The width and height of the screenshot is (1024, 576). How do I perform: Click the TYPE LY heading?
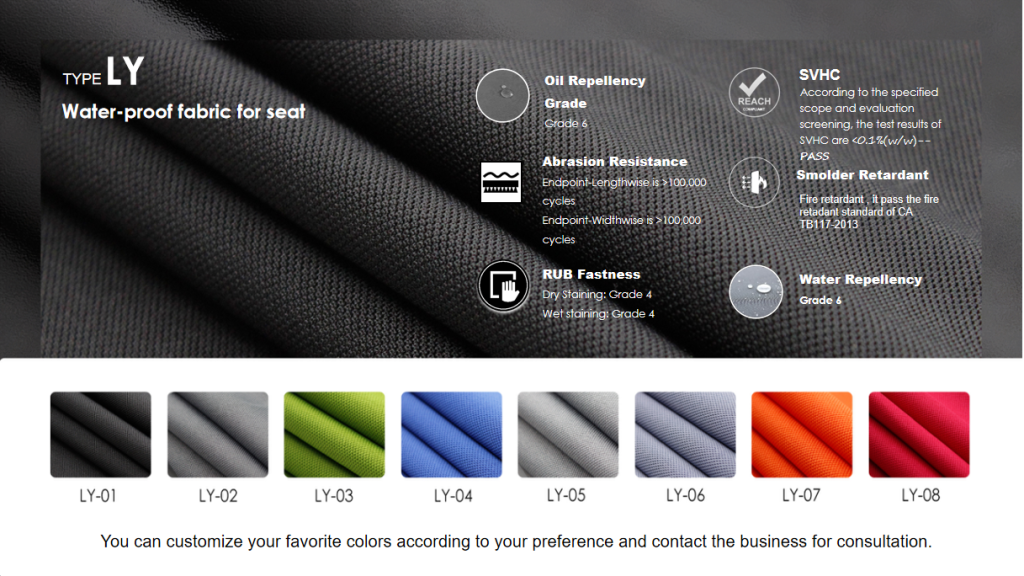coord(103,71)
